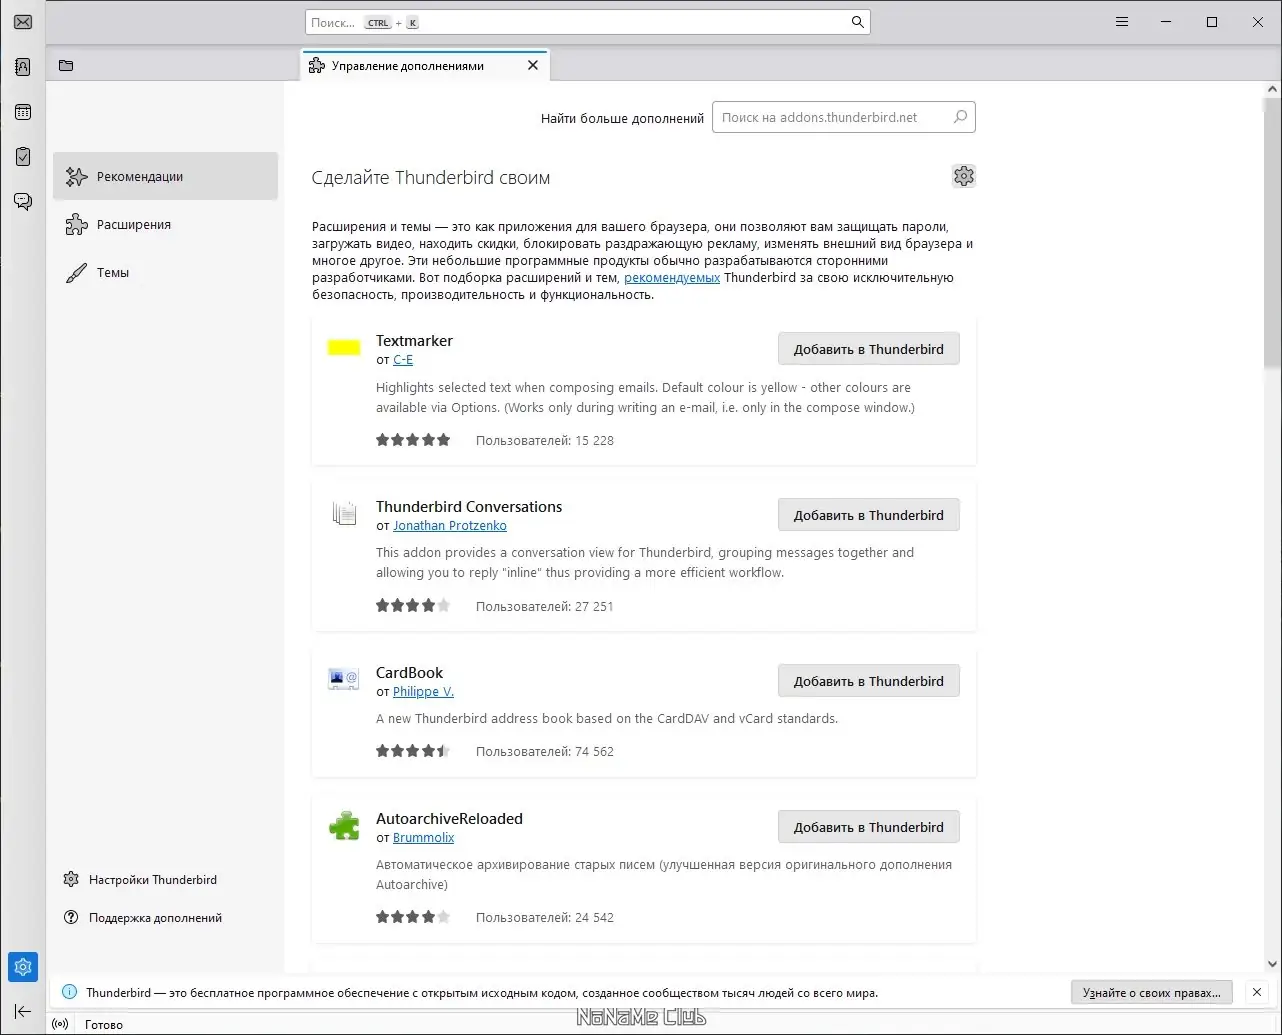Click the text "Пользователей: 27 251"
Viewport: 1282px width, 1035px height.
(545, 607)
